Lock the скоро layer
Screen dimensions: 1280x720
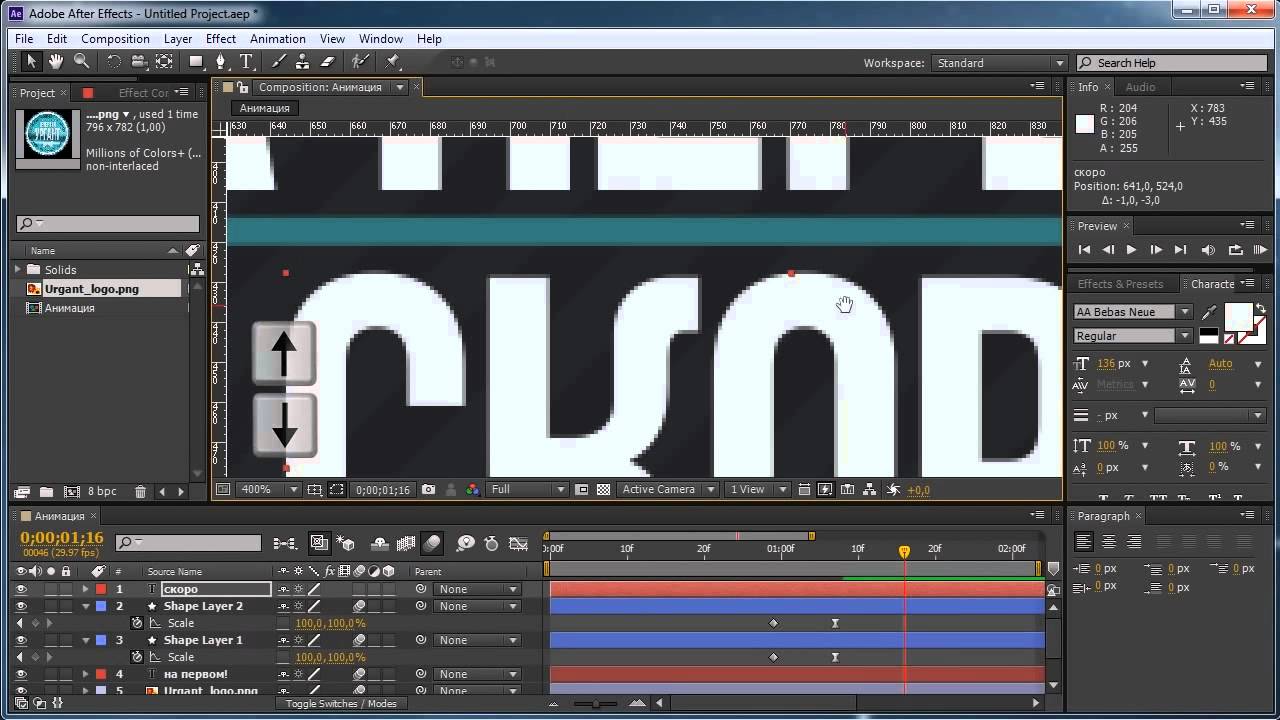pos(66,589)
